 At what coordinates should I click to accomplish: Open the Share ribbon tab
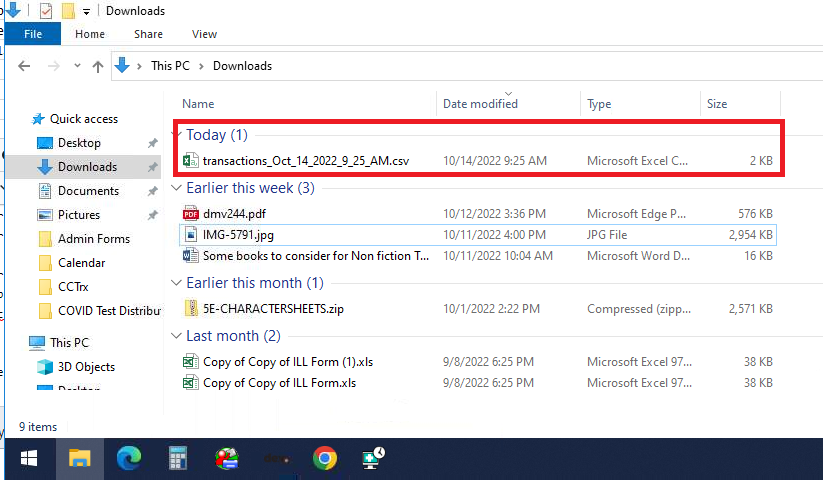pyautogui.click(x=148, y=34)
